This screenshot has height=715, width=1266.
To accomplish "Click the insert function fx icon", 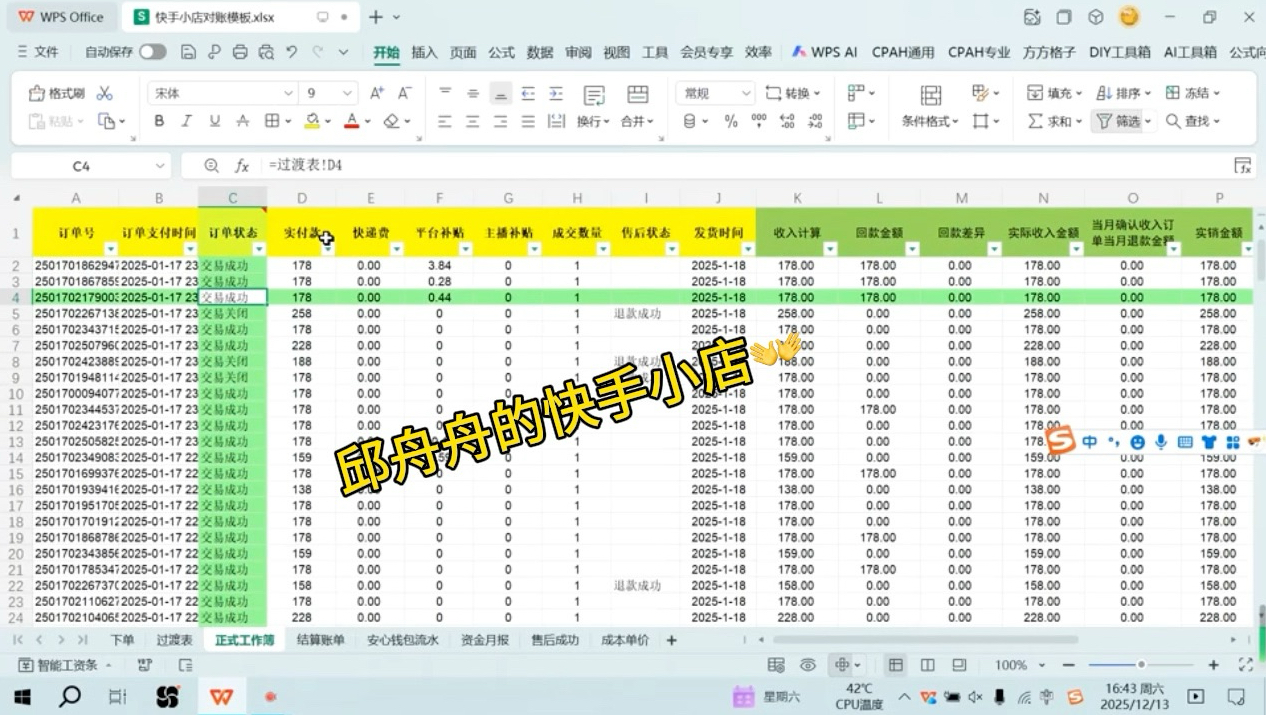I will click(242, 165).
